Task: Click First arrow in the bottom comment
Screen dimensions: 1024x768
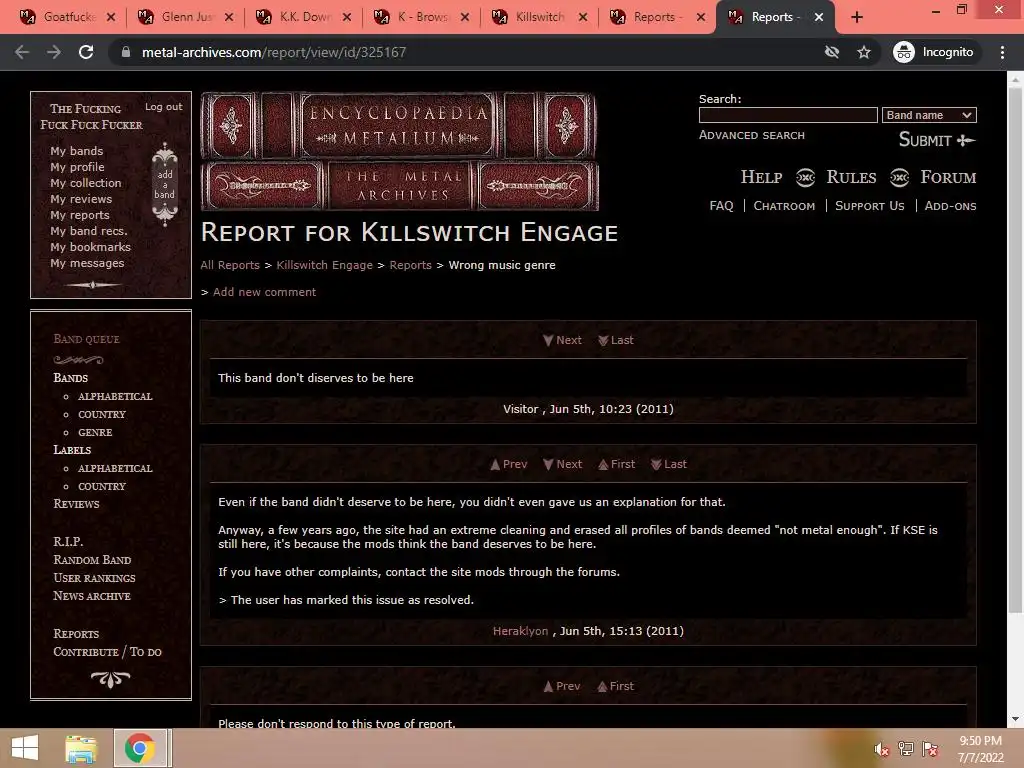Action: 615,686
